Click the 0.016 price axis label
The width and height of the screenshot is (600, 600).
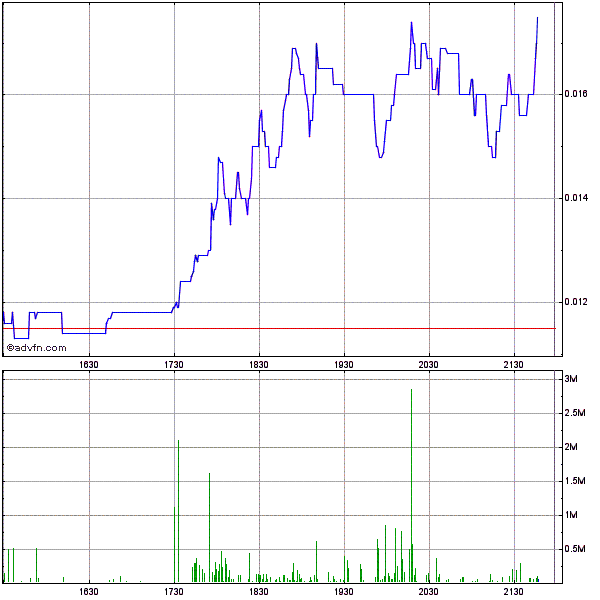(576, 94)
